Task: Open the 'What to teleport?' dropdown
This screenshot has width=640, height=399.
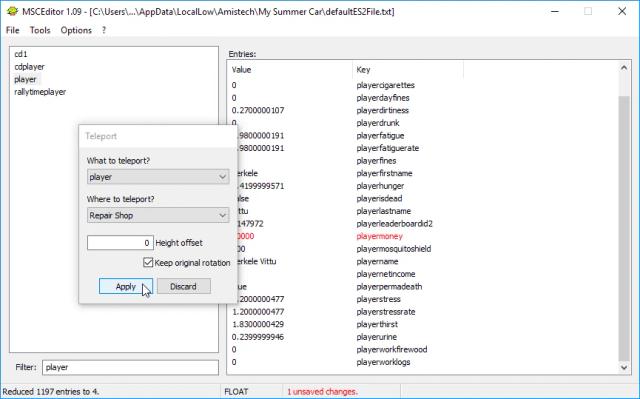Action: [x=158, y=177]
